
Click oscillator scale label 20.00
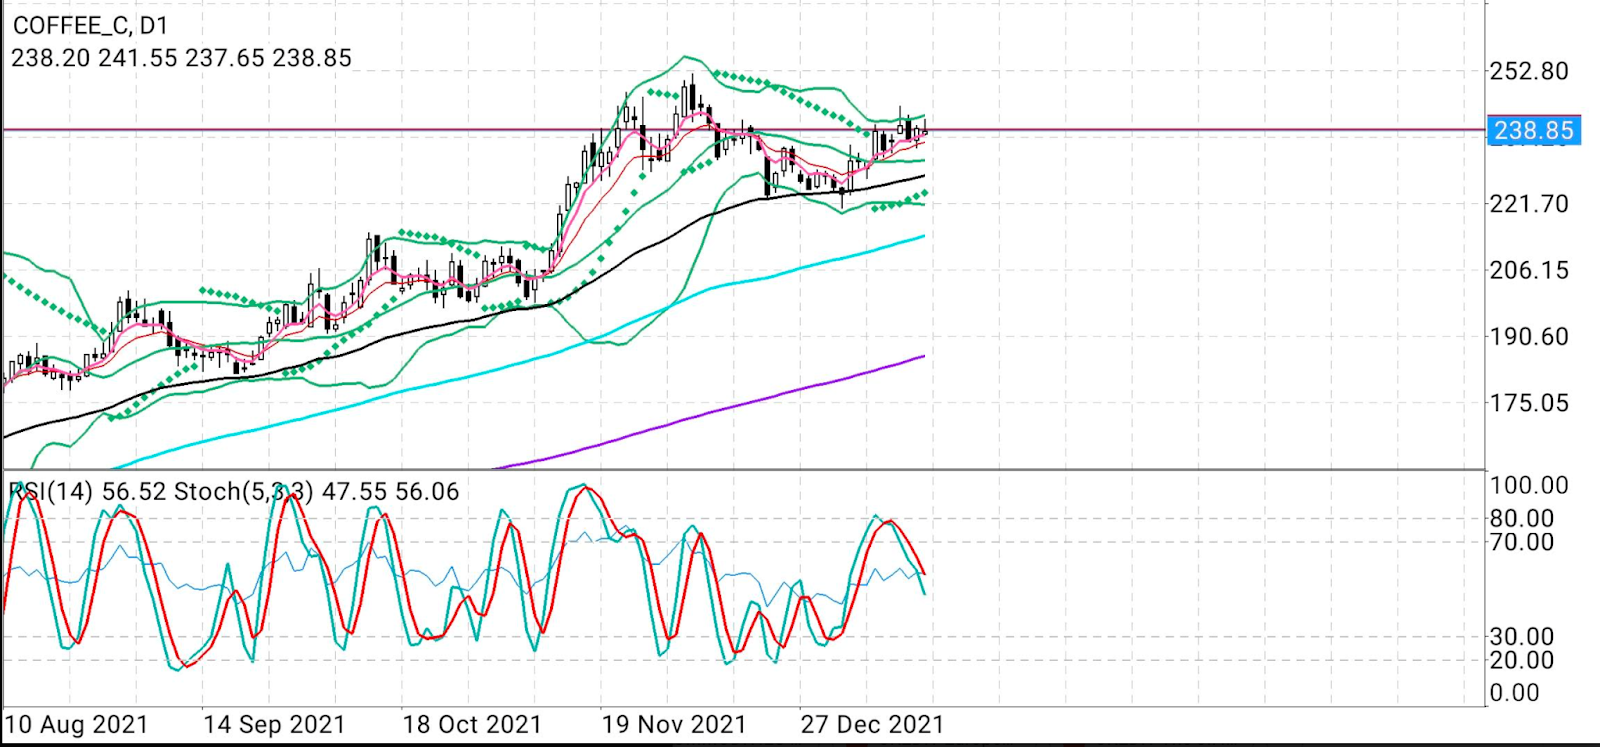(1522, 660)
